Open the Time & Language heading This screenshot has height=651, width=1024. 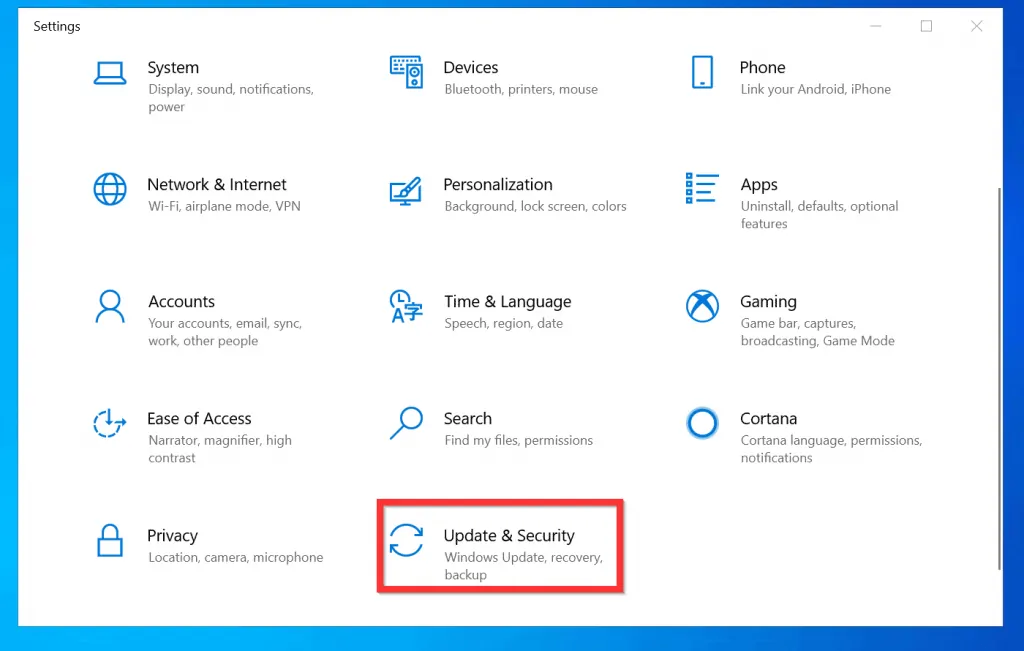[x=507, y=301]
